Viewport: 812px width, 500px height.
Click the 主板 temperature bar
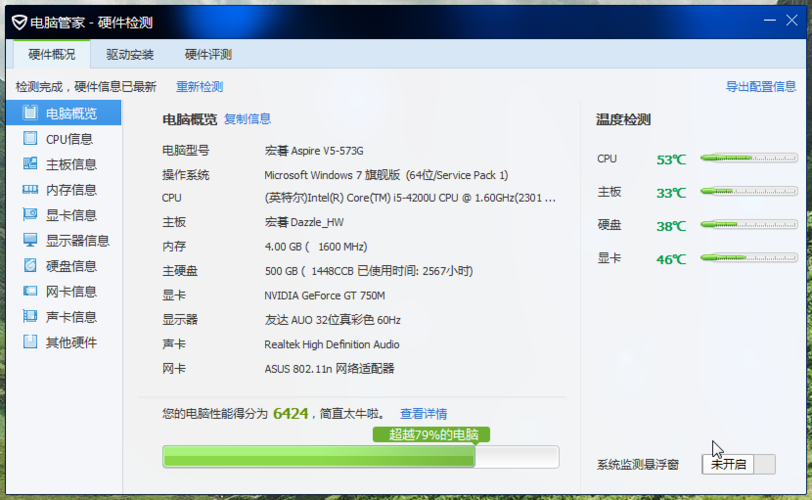pos(749,191)
